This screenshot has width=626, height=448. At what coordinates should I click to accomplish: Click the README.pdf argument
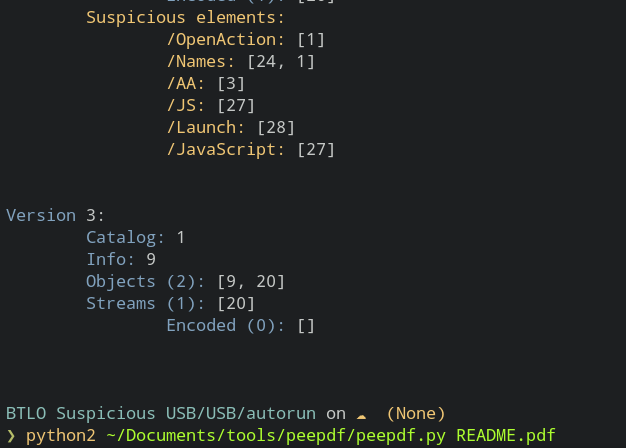(505, 436)
